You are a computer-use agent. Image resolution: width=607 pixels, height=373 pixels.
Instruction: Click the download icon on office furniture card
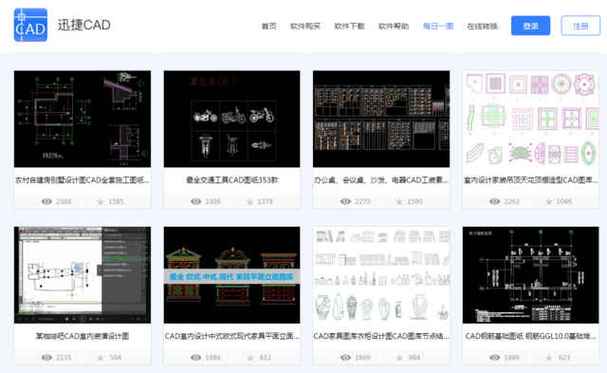pos(400,201)
